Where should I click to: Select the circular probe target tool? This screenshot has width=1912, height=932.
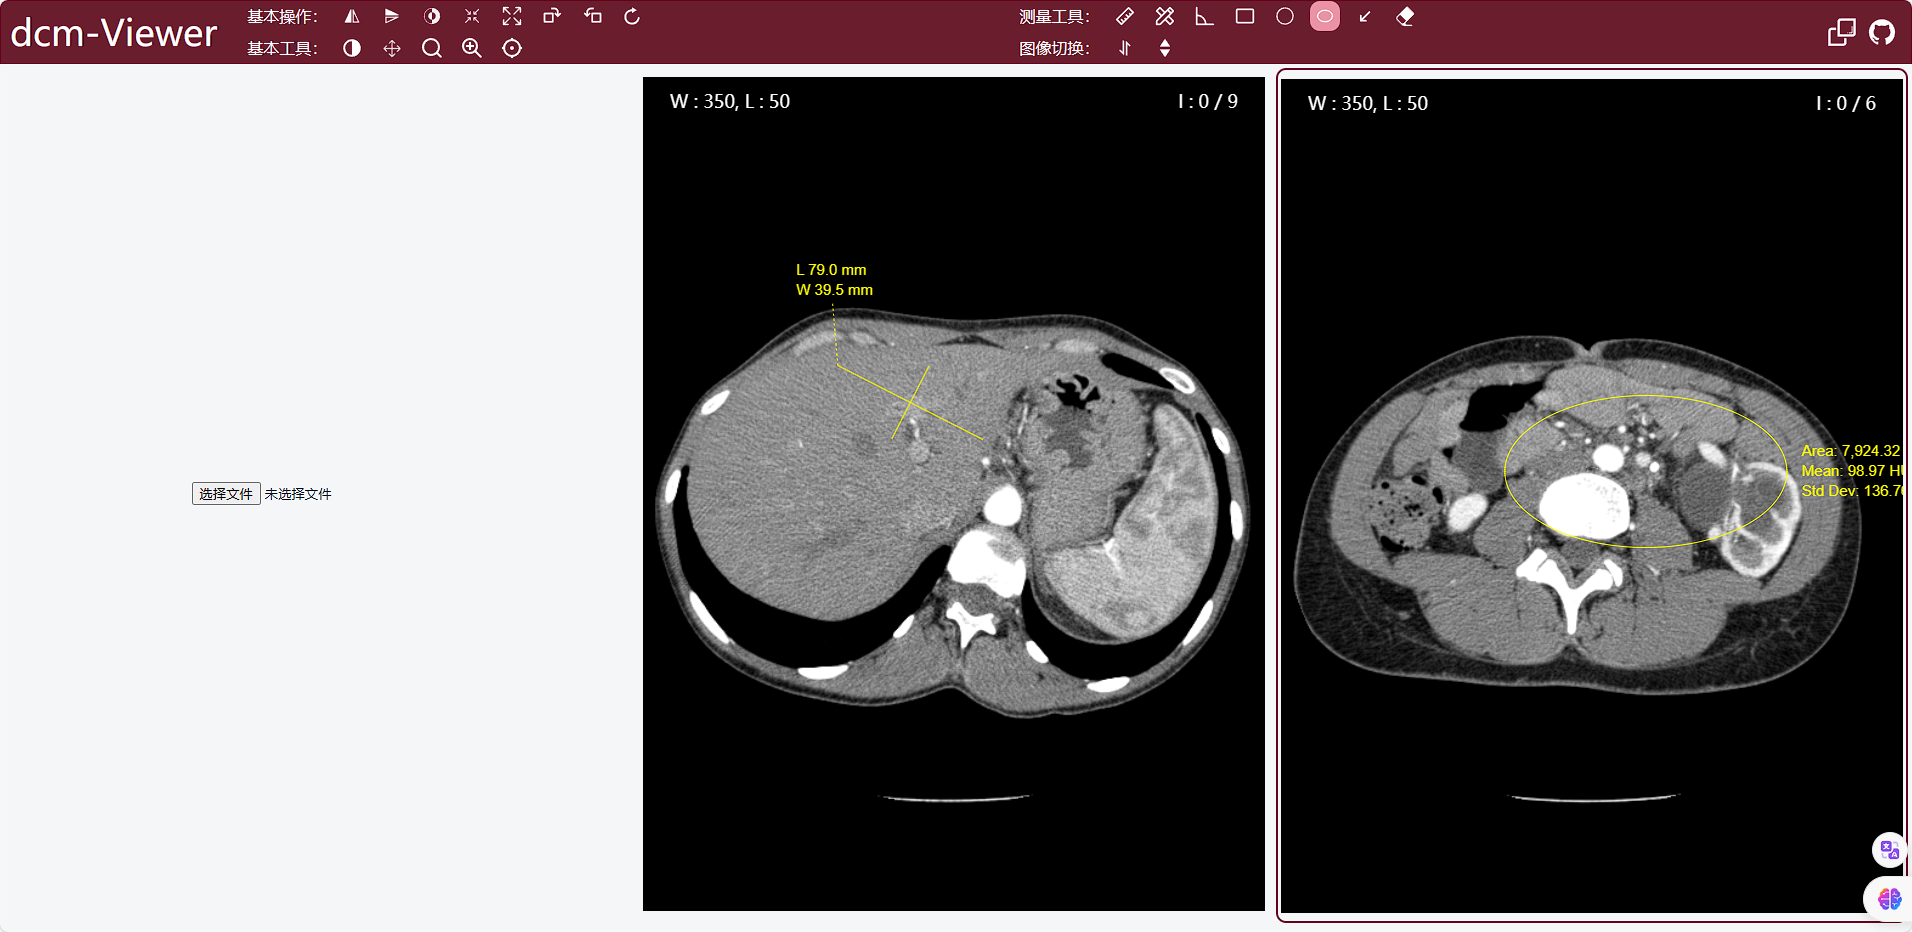point(512,48)
